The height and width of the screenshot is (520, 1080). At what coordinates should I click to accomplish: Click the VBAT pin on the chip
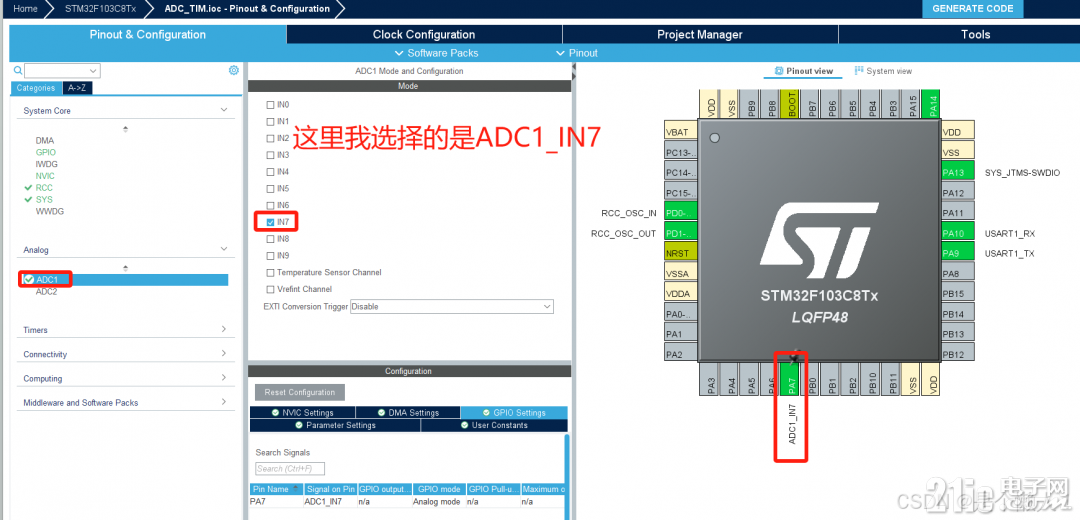coord(681,132)
